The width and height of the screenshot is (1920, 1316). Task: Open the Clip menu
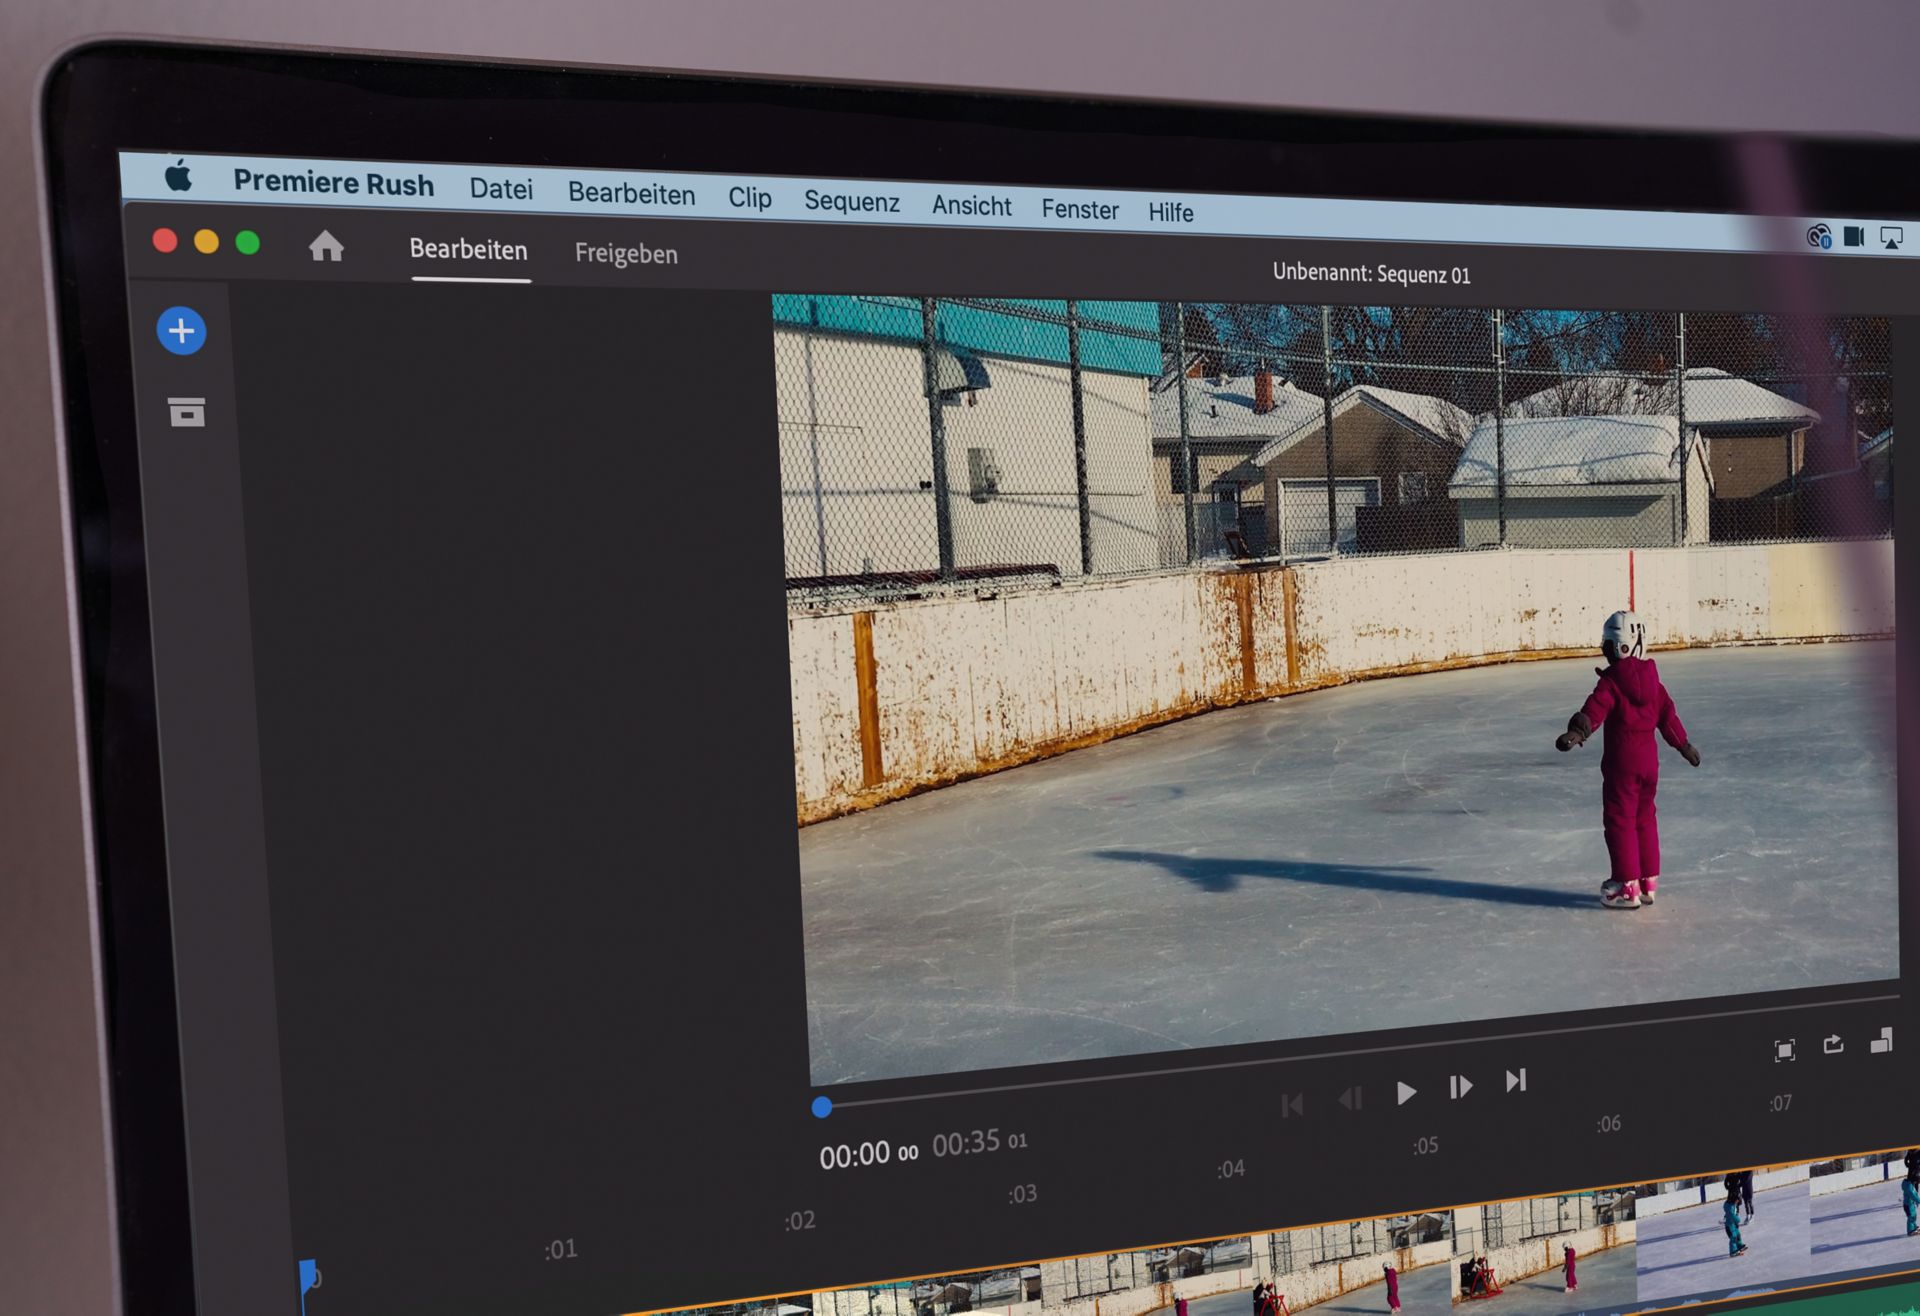[749, 198]
